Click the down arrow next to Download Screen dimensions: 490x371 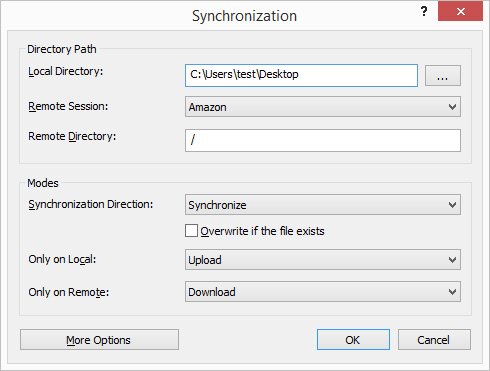tap(452, 292)
